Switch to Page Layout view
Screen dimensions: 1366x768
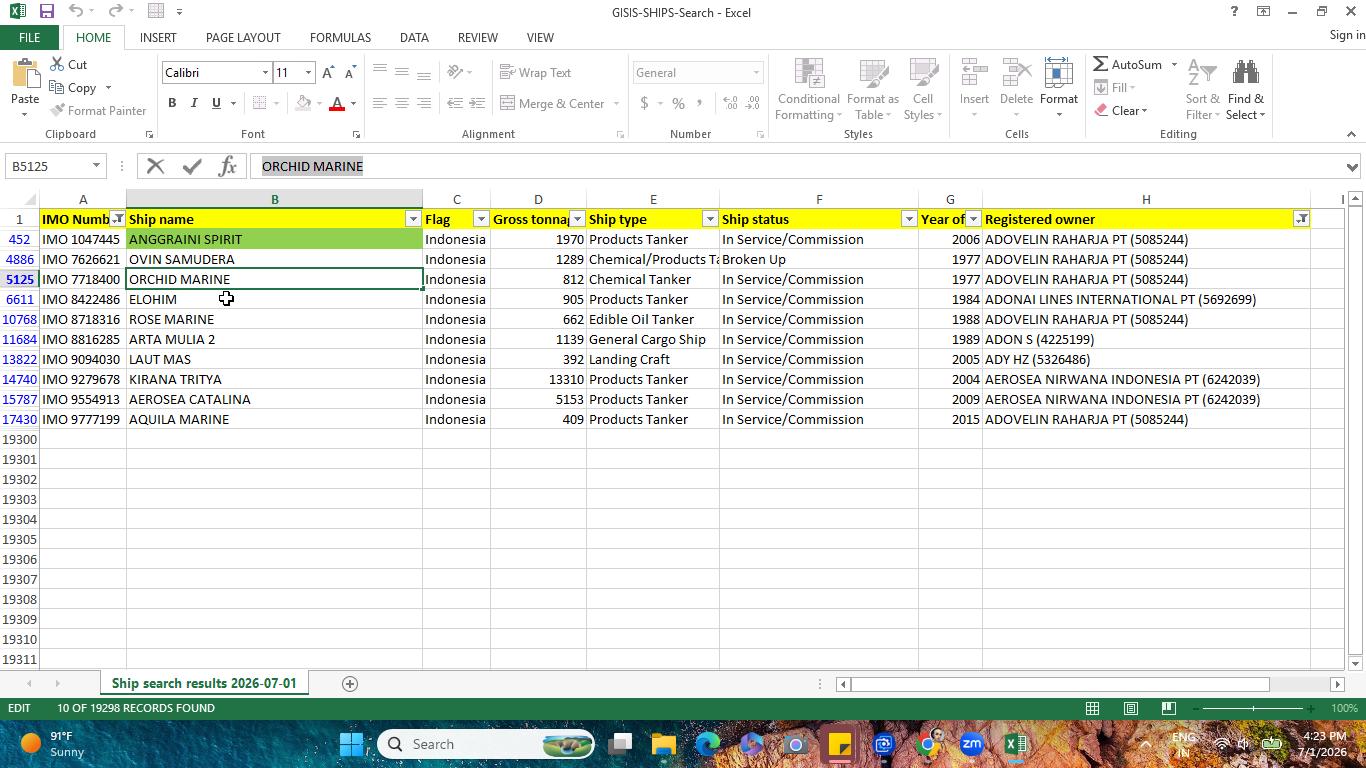[1130, 708]
